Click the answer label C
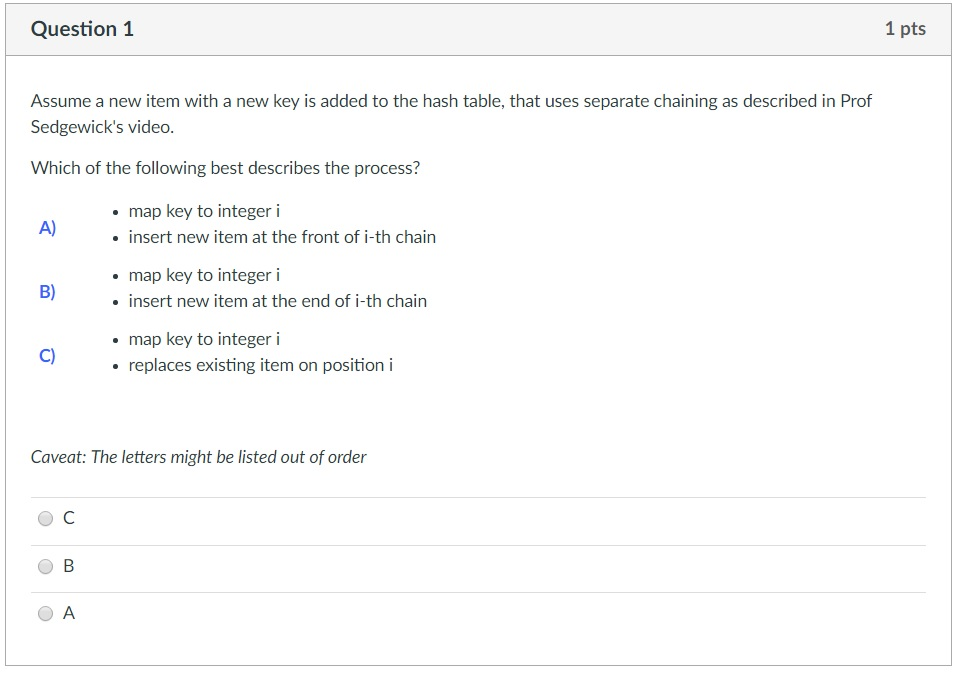Image resolution: width=964 pixels, height=673 pixels. pos(68,518)
